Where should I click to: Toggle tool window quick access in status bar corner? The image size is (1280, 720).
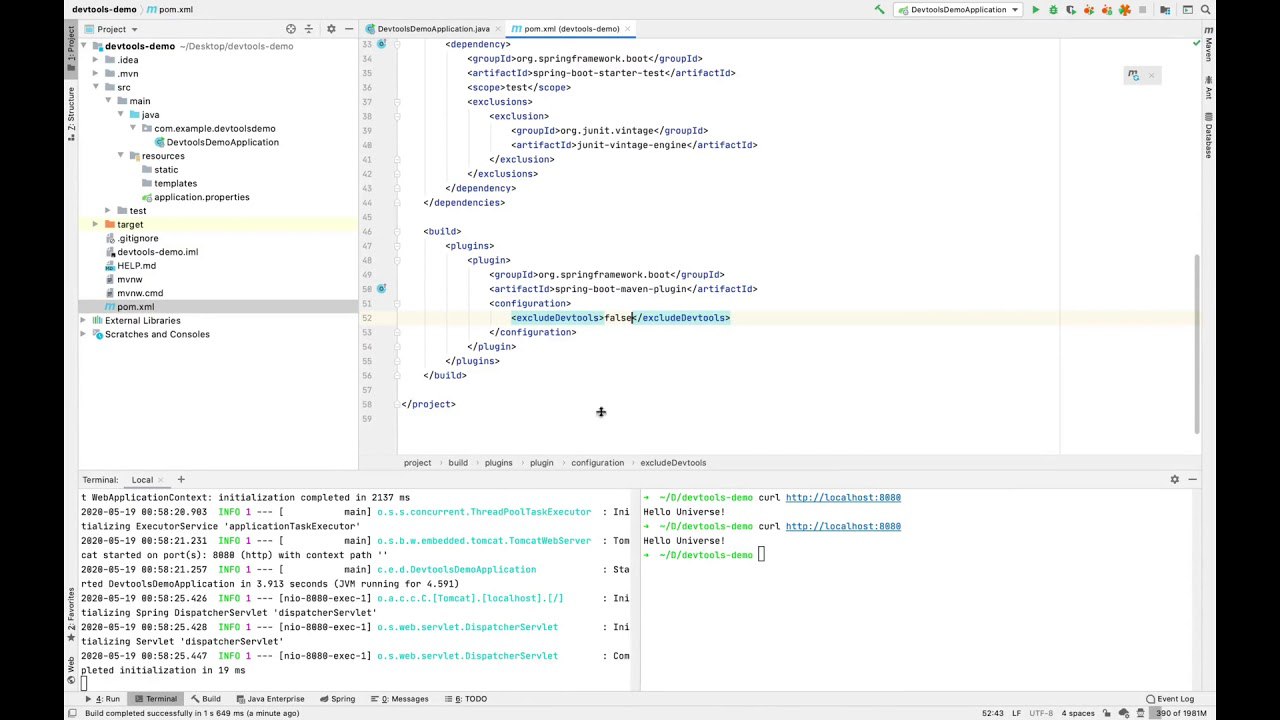[72, 713]
